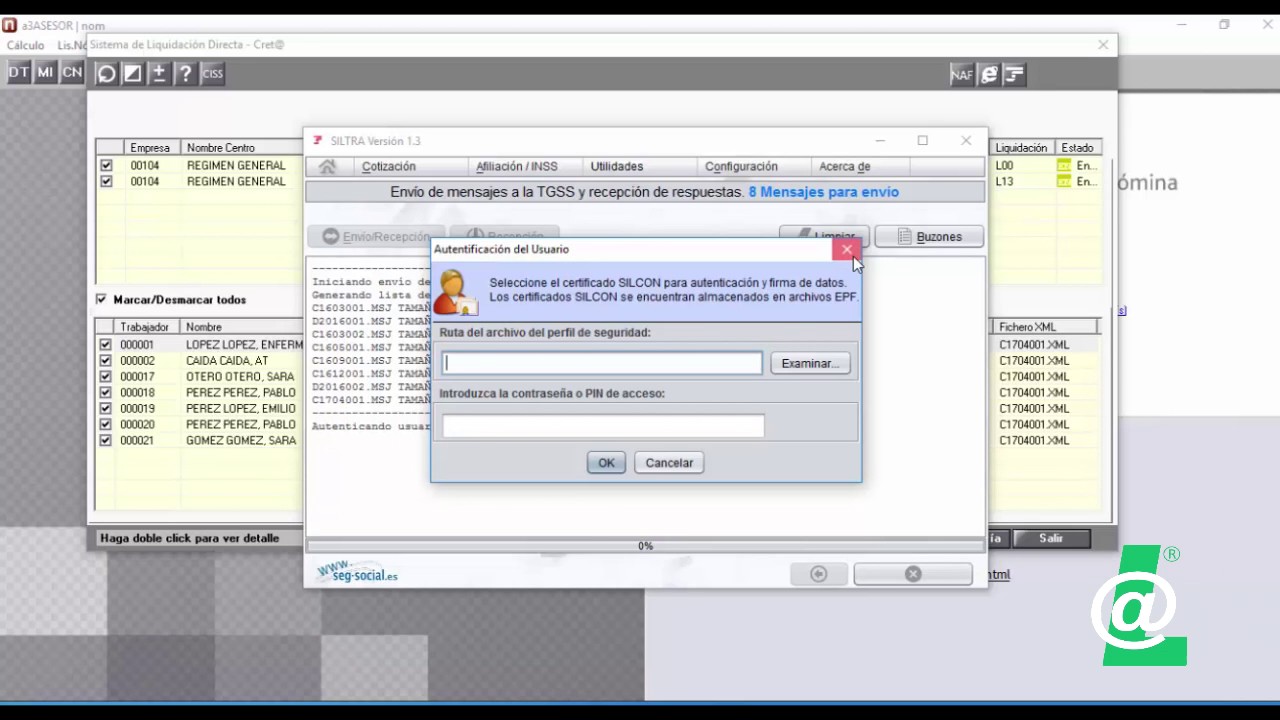Toggle the Marcar/Desmarcar todos checkbox
The height and width of the screenshot is (720, 1280).
(x=101, y=299)
